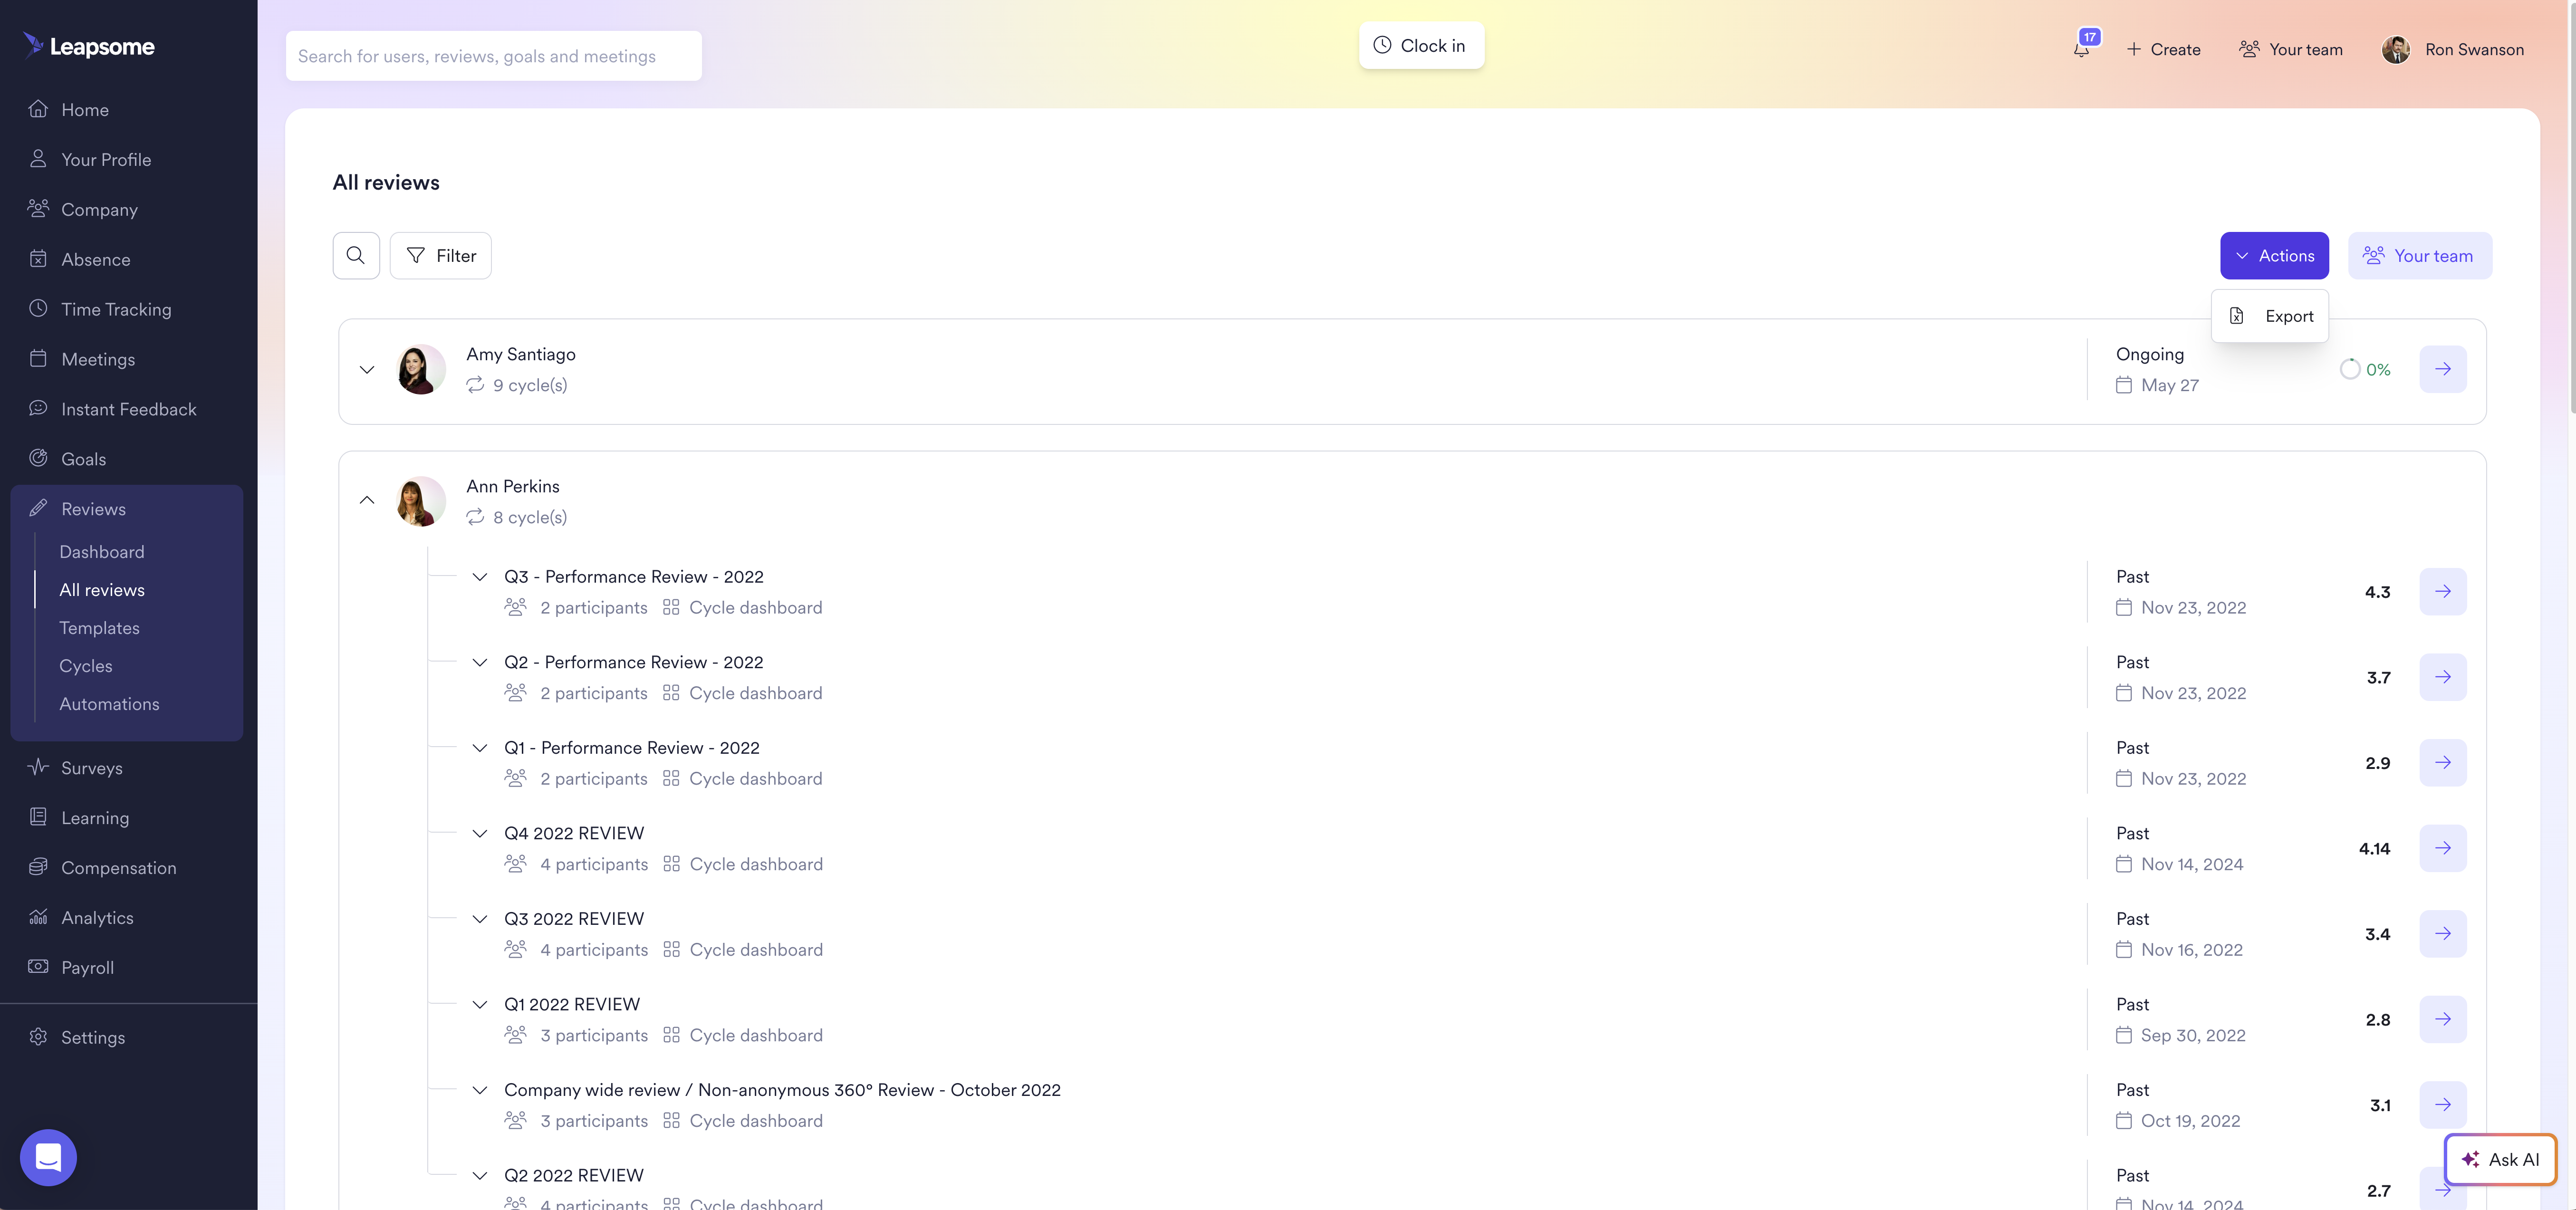Open notifications bell with 17 badge
The width and height of the screenshot is (2576, 1210).
tap(2083, 47)
